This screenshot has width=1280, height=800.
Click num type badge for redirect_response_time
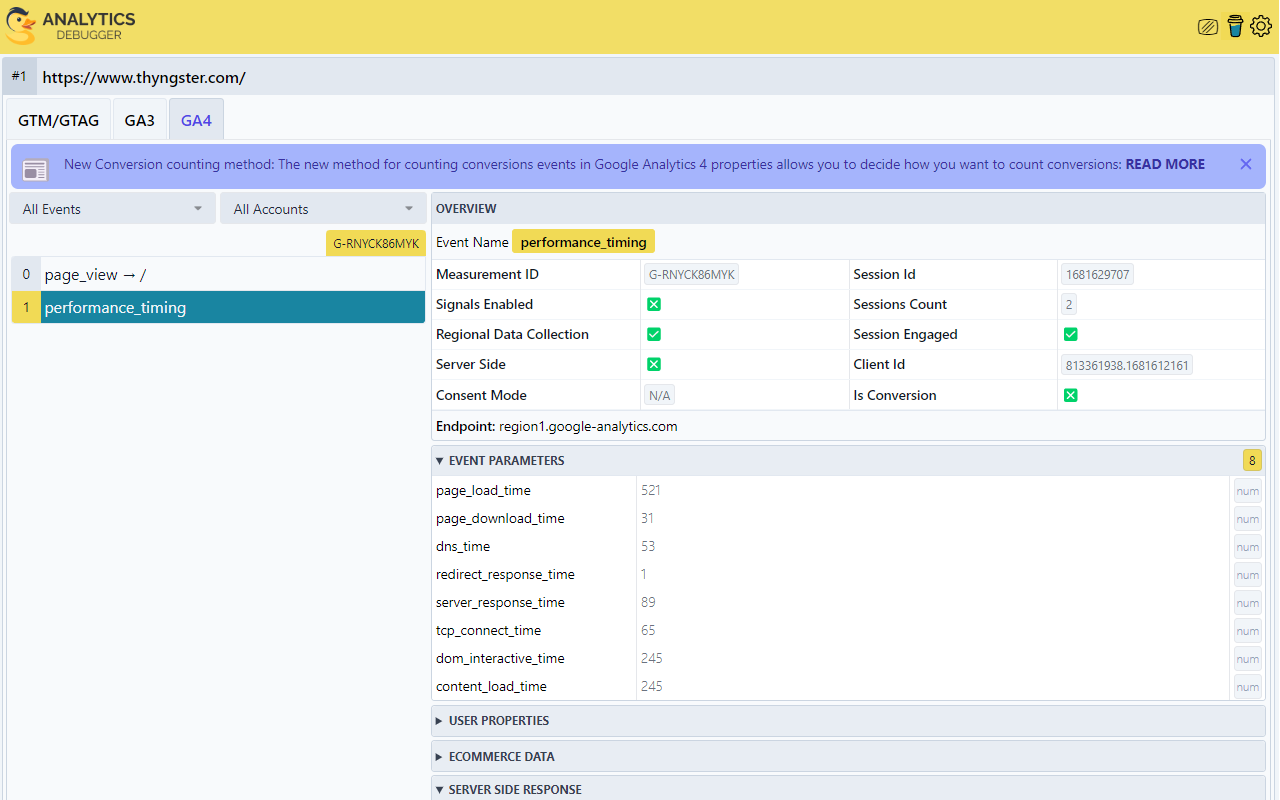point(1247,575)
